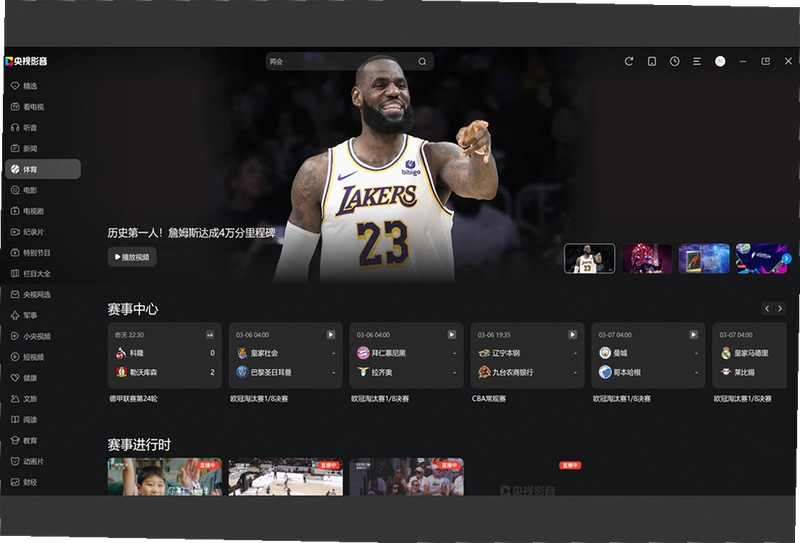Advance banner thumbnails with blue arrow
The width and height of the screenshot is (800, 543).
787,259
